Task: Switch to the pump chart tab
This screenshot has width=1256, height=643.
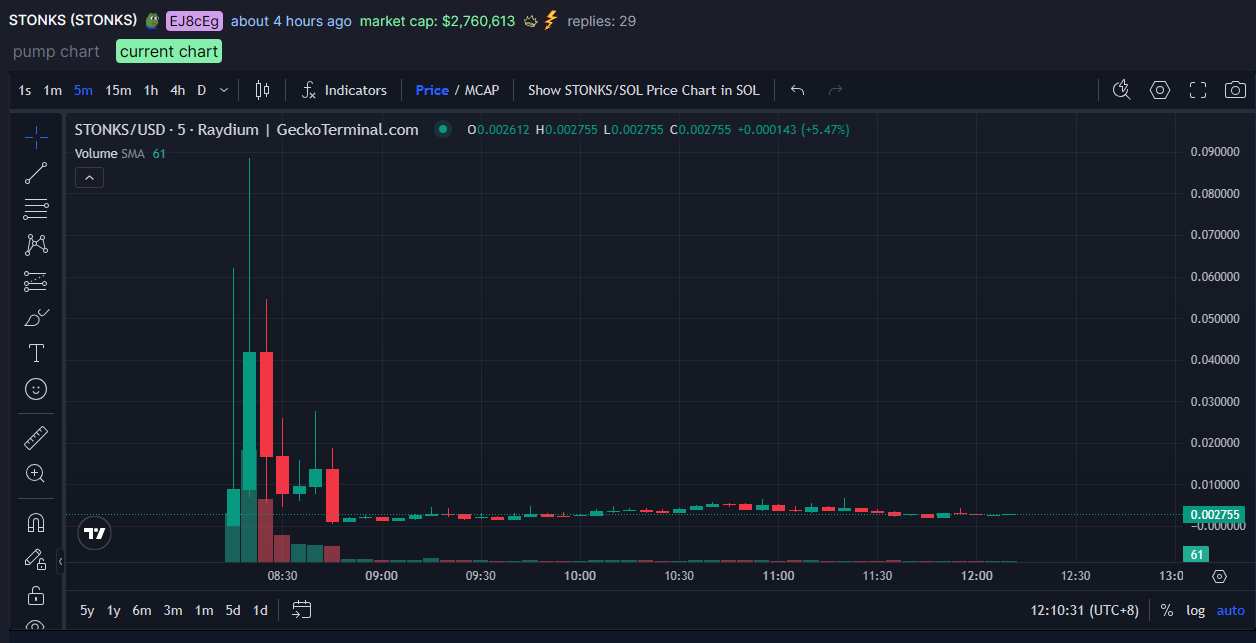Action: [56, 51]
